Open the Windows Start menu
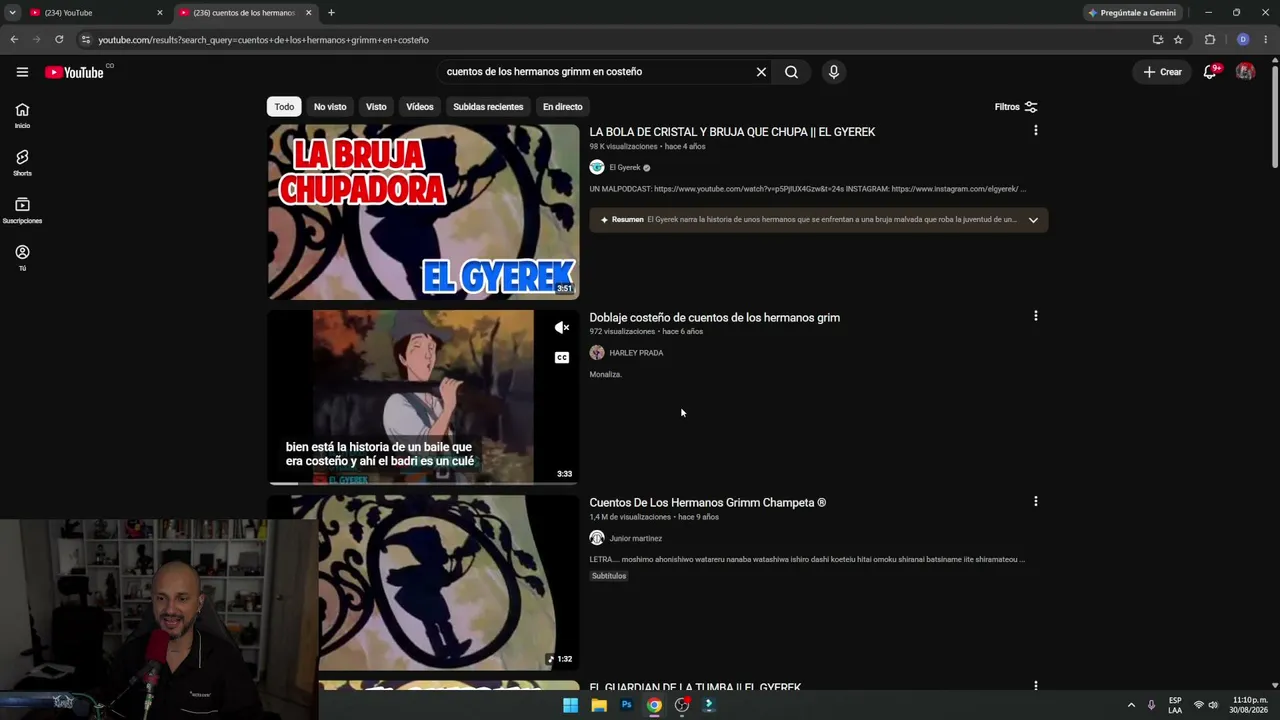 tap(570, 705)
